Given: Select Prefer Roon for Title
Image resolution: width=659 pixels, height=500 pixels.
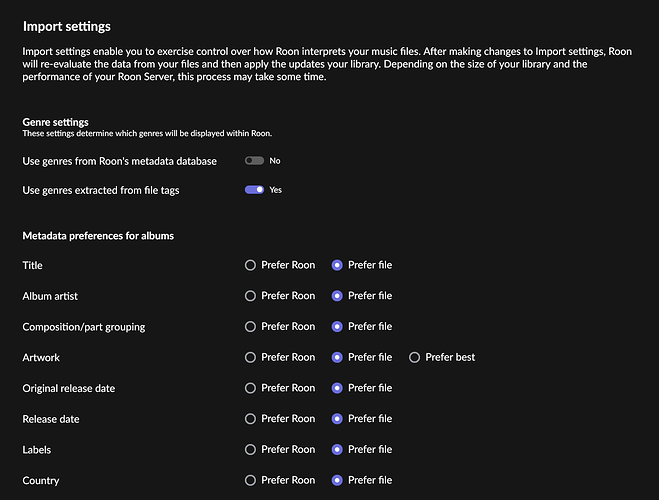Looking at the screenshot, I should coord(250,265).
